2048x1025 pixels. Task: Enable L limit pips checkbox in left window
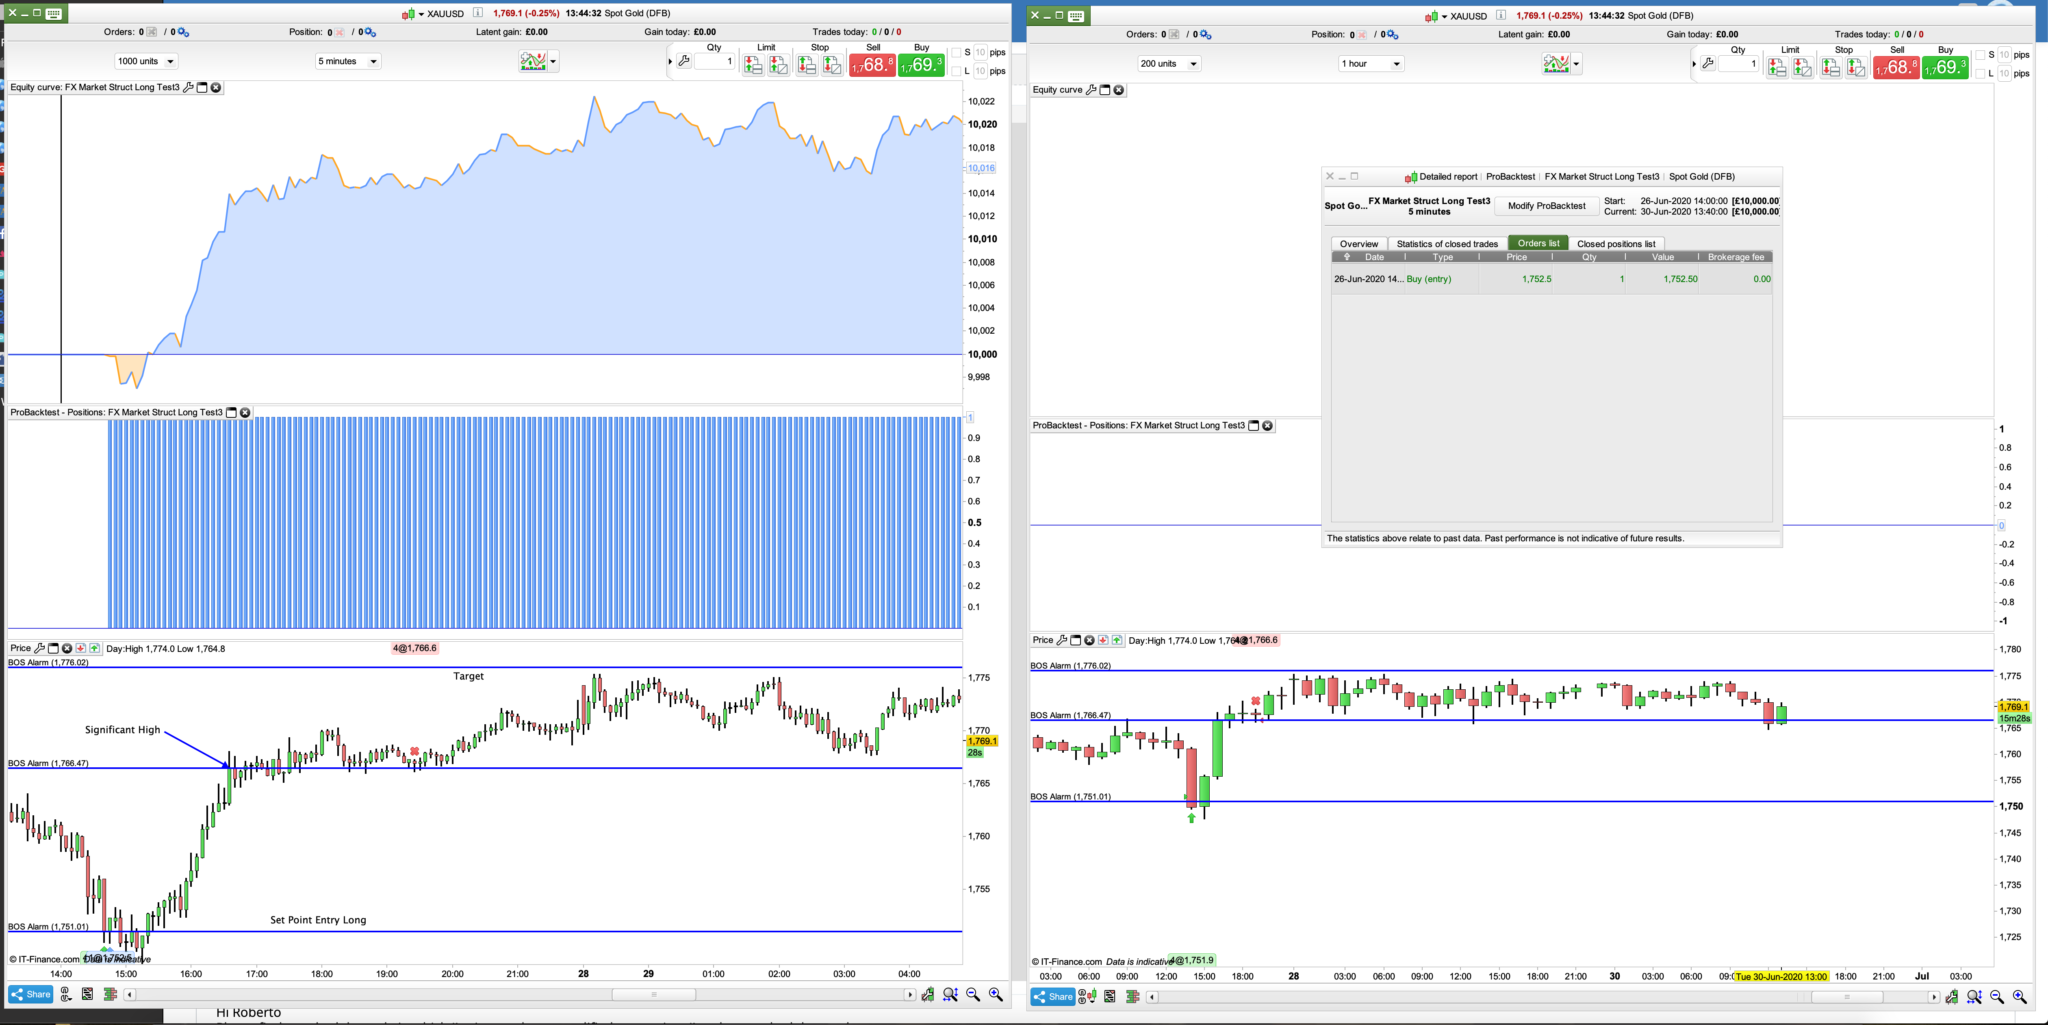(x=956, y=72)
